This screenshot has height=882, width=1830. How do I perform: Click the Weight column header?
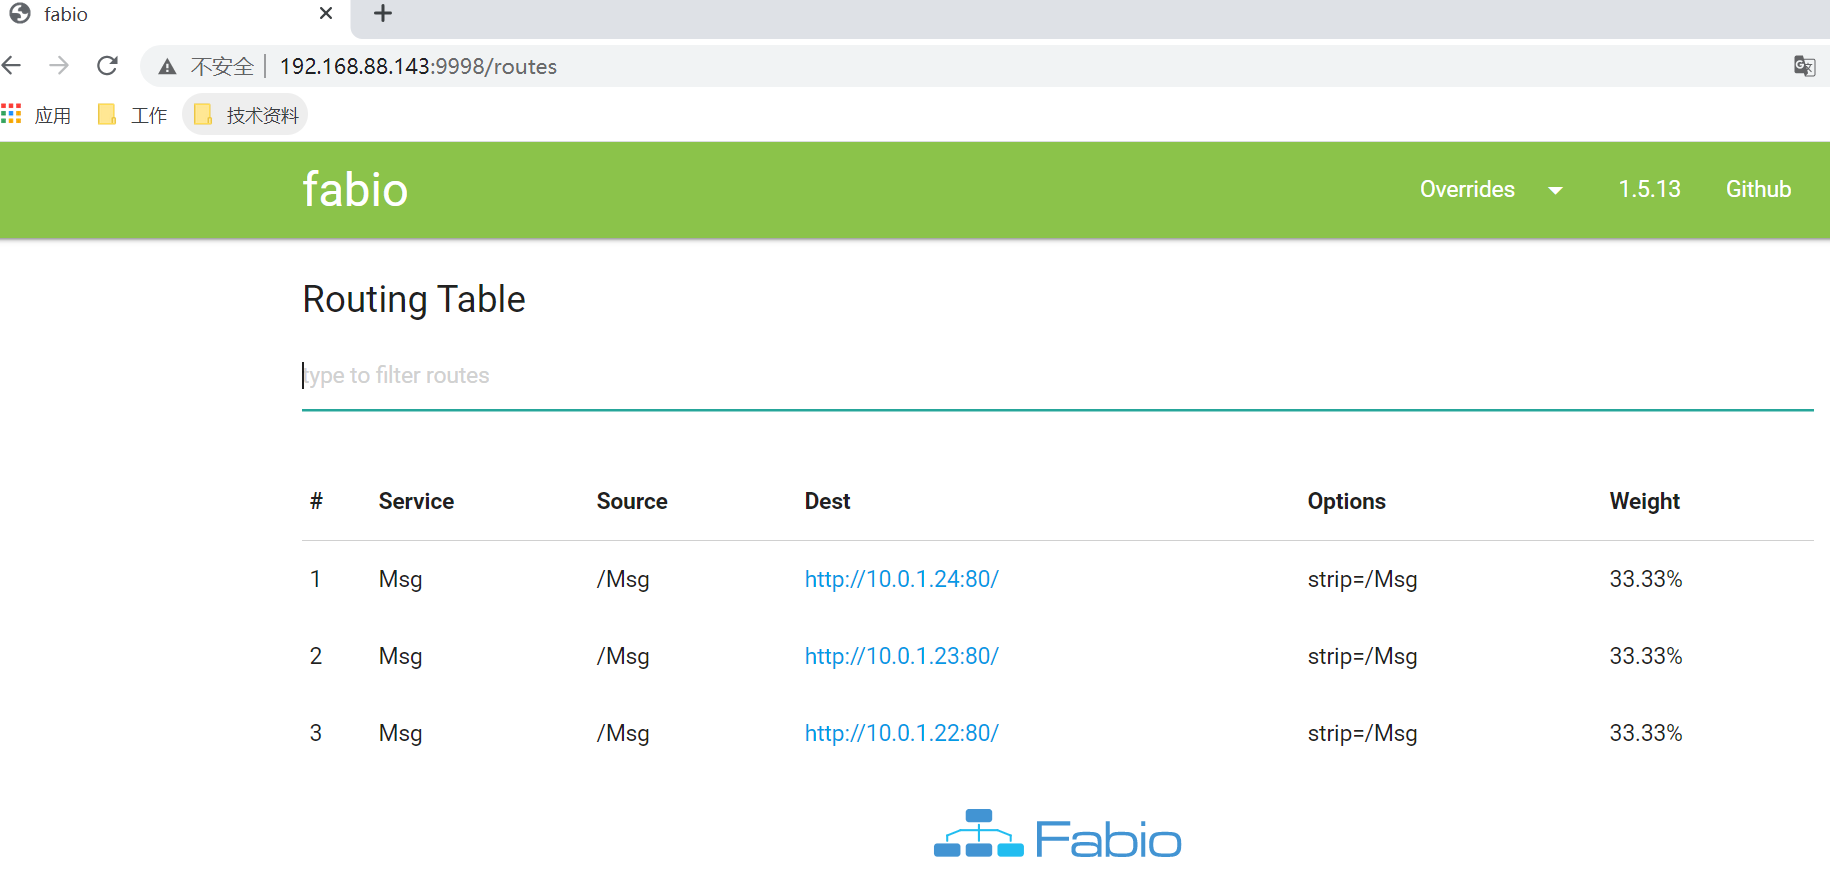tap(1644, 501)
